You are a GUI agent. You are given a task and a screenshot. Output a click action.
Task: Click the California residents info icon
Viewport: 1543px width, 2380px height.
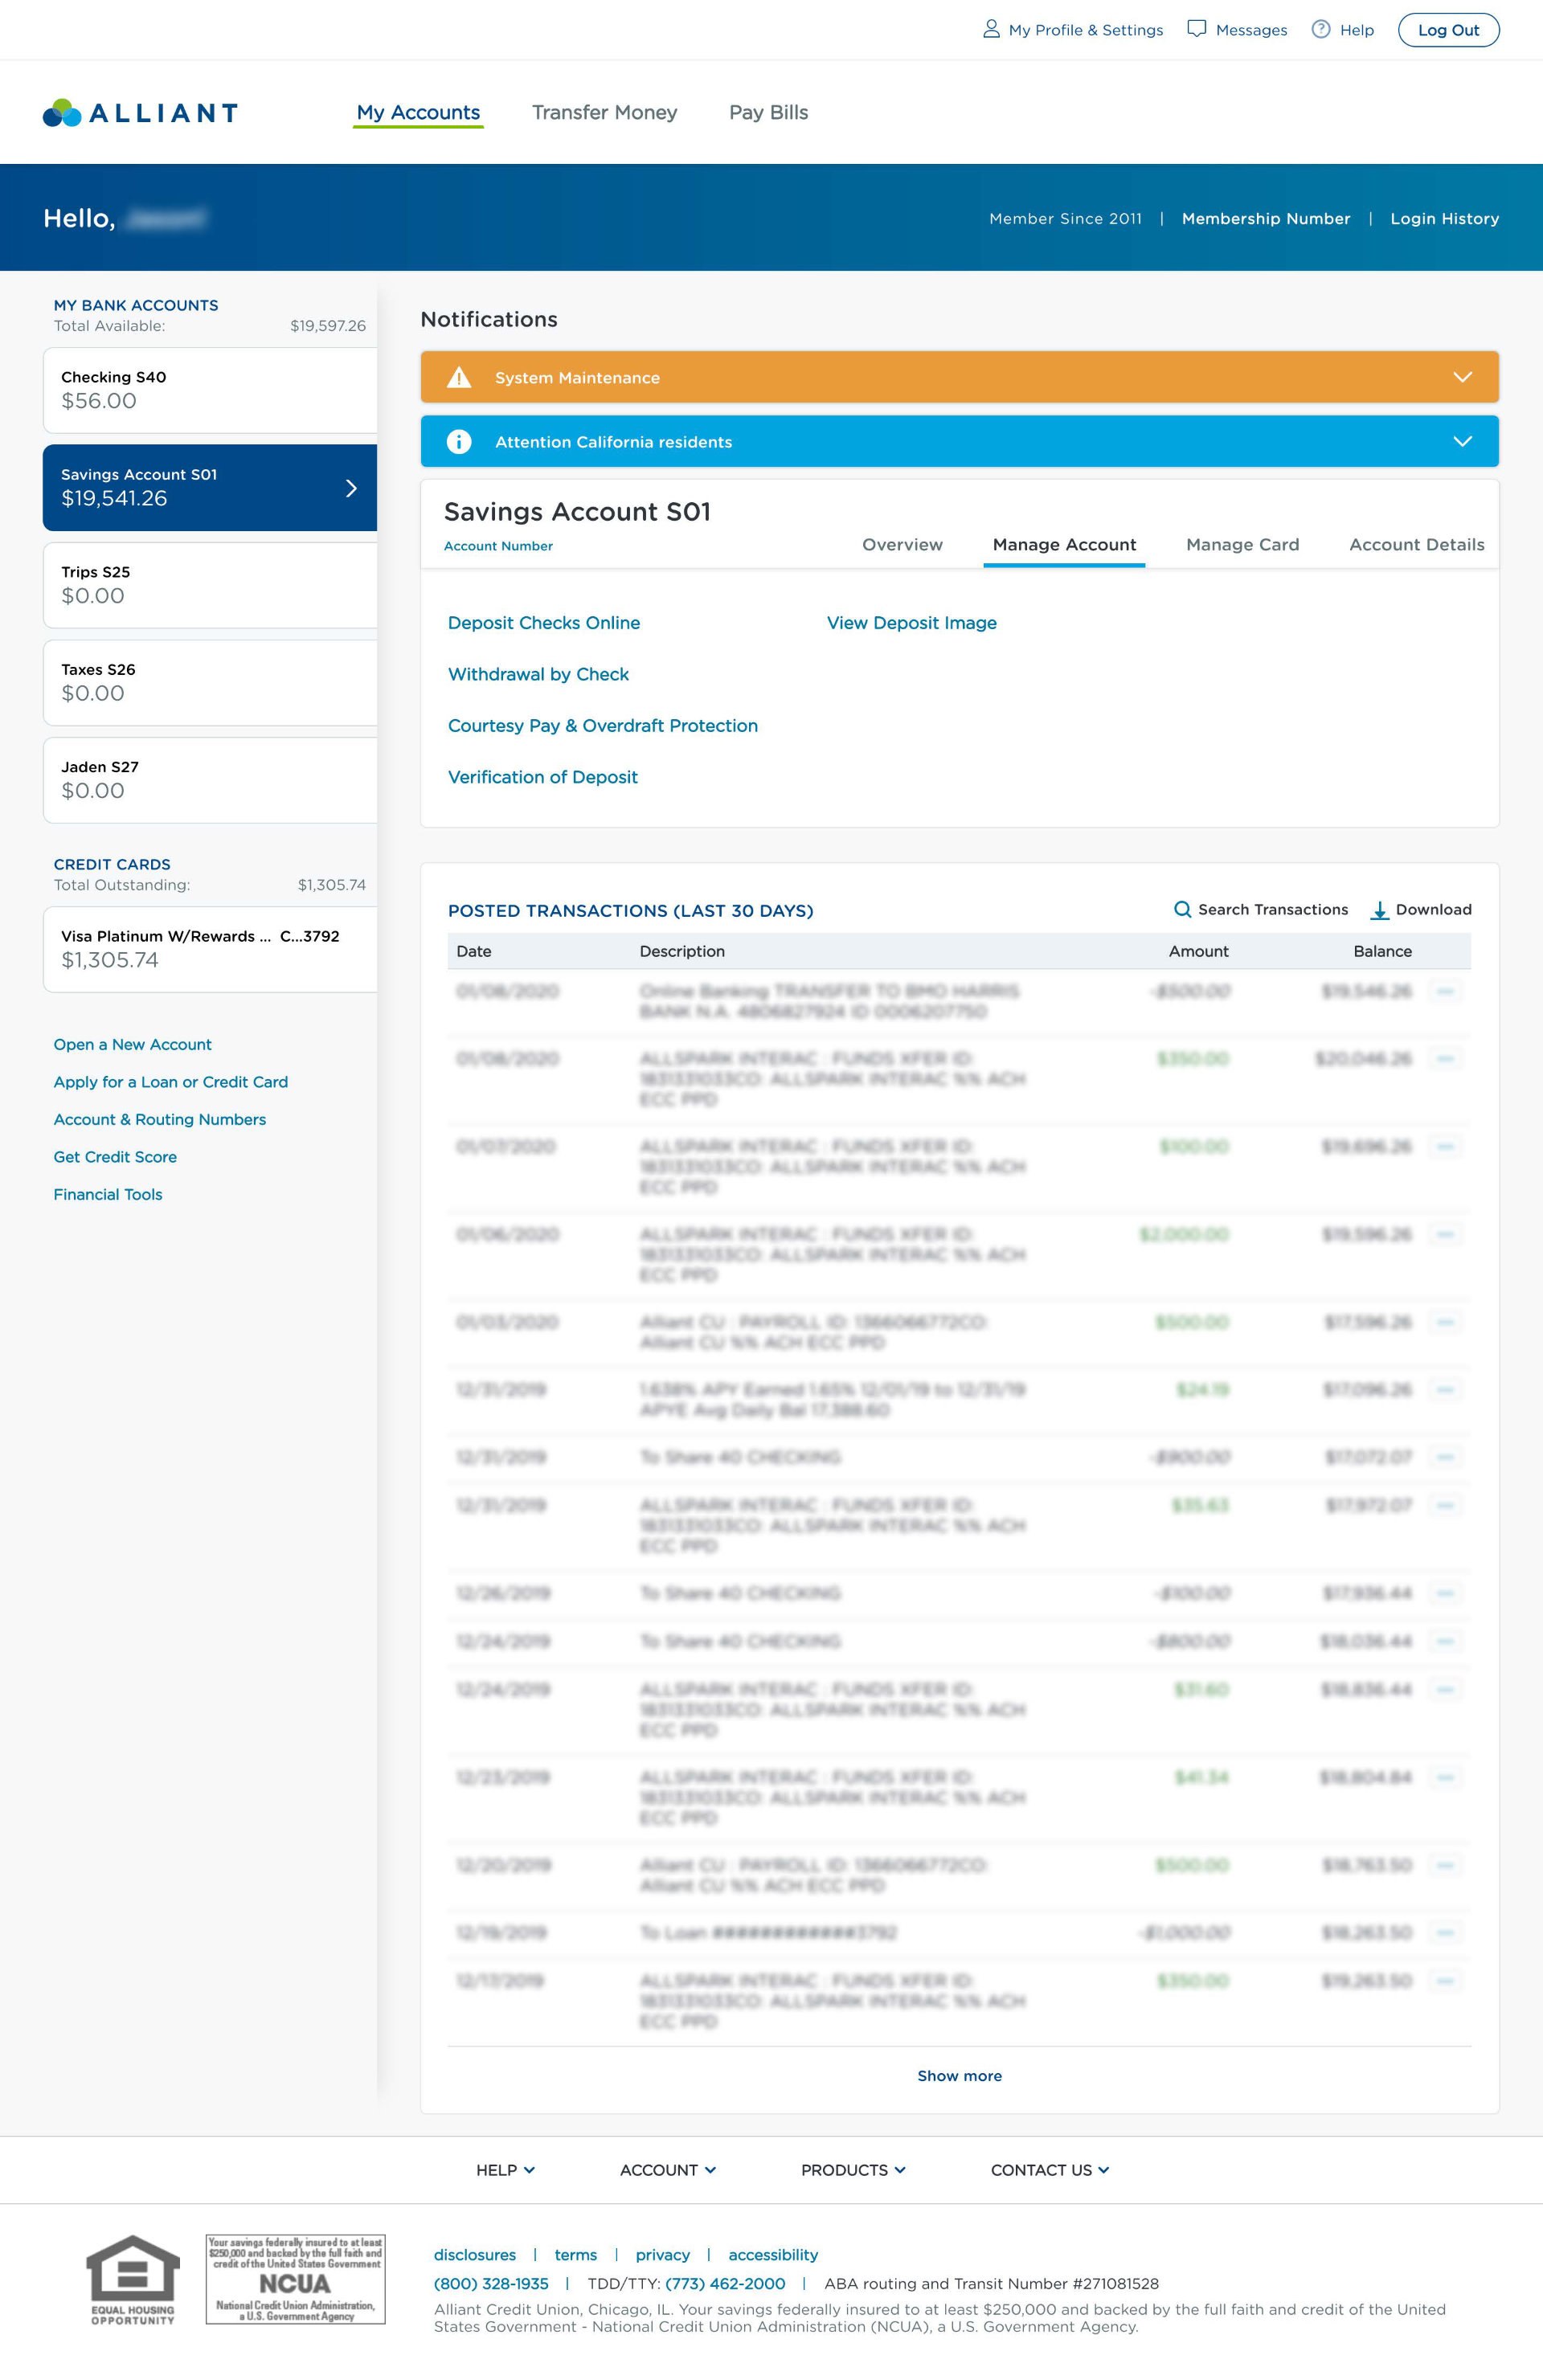pyautogui.click(x=459, y=441)
